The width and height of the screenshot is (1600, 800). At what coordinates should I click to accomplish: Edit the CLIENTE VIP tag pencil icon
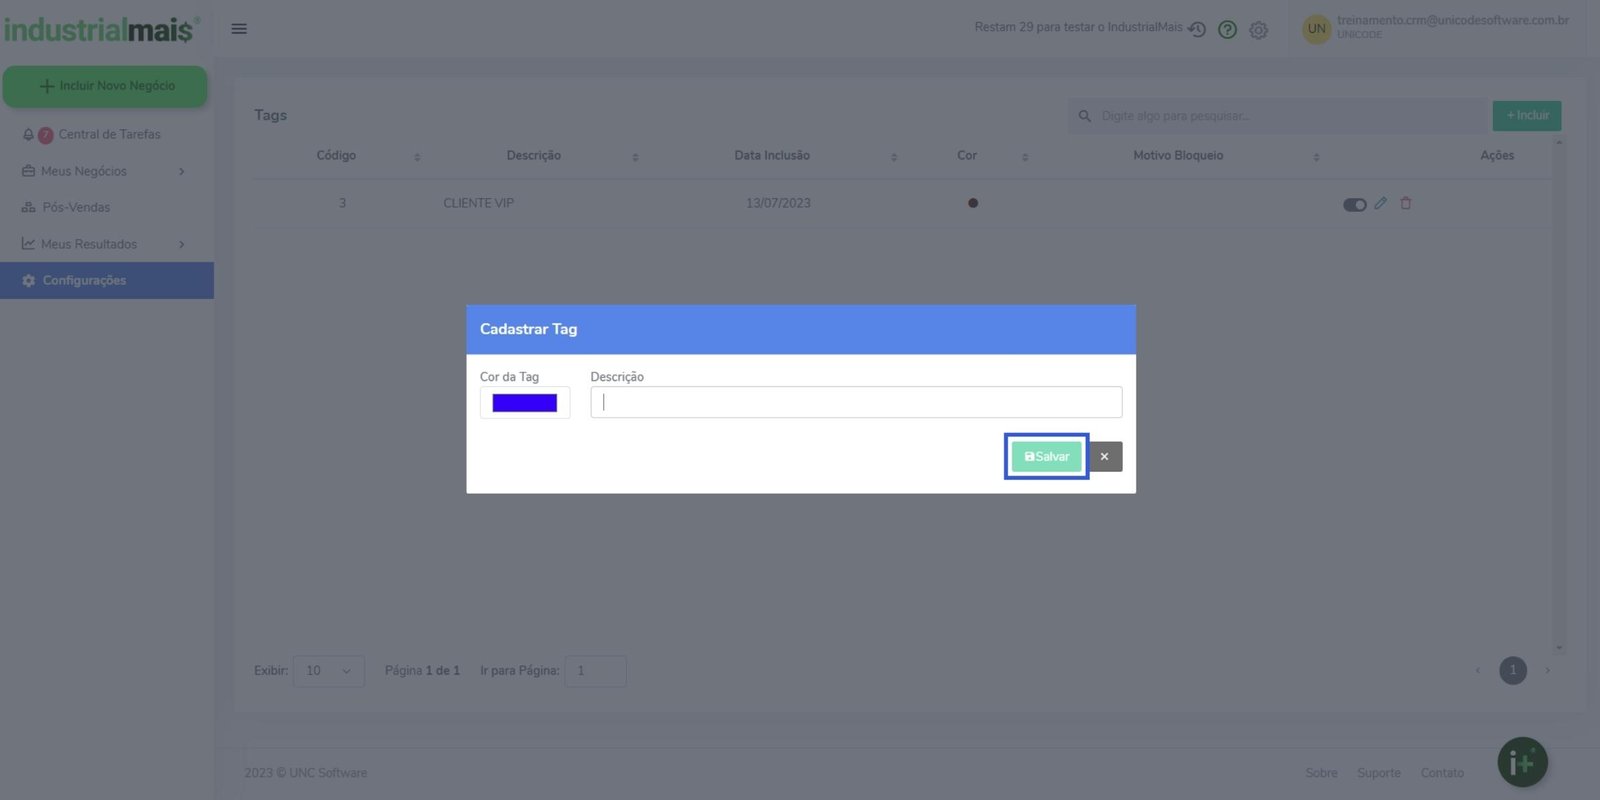pyautogui.click(x=1380, y=203)
